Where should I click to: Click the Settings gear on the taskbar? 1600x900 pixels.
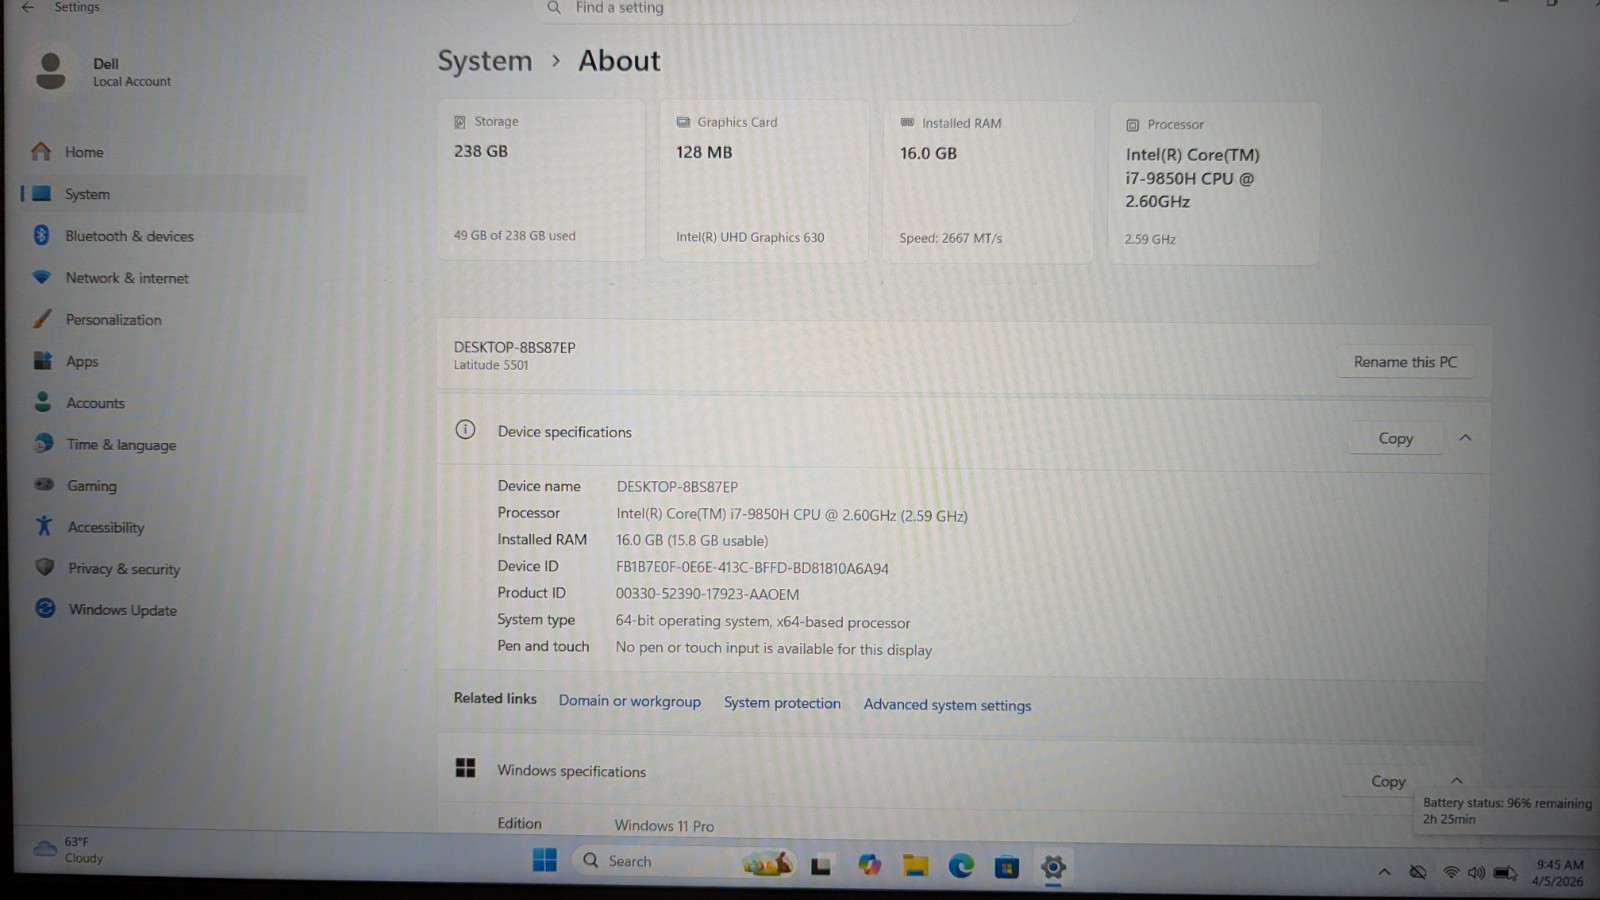pos(1053,867)
